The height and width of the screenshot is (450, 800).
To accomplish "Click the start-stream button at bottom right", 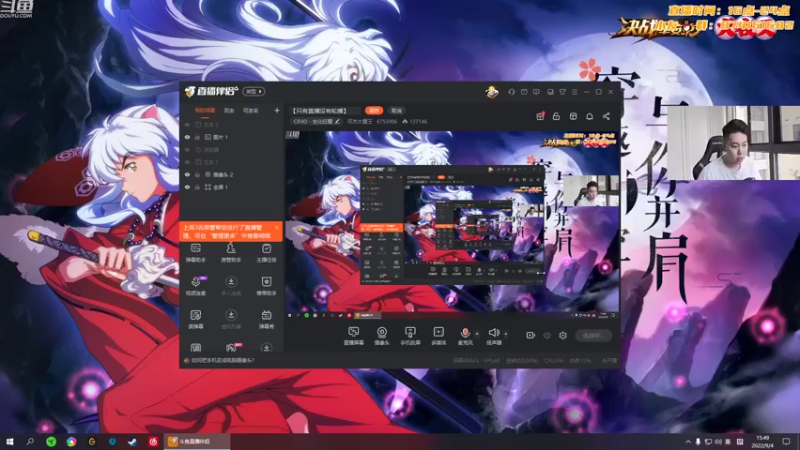I will point(593,335).
